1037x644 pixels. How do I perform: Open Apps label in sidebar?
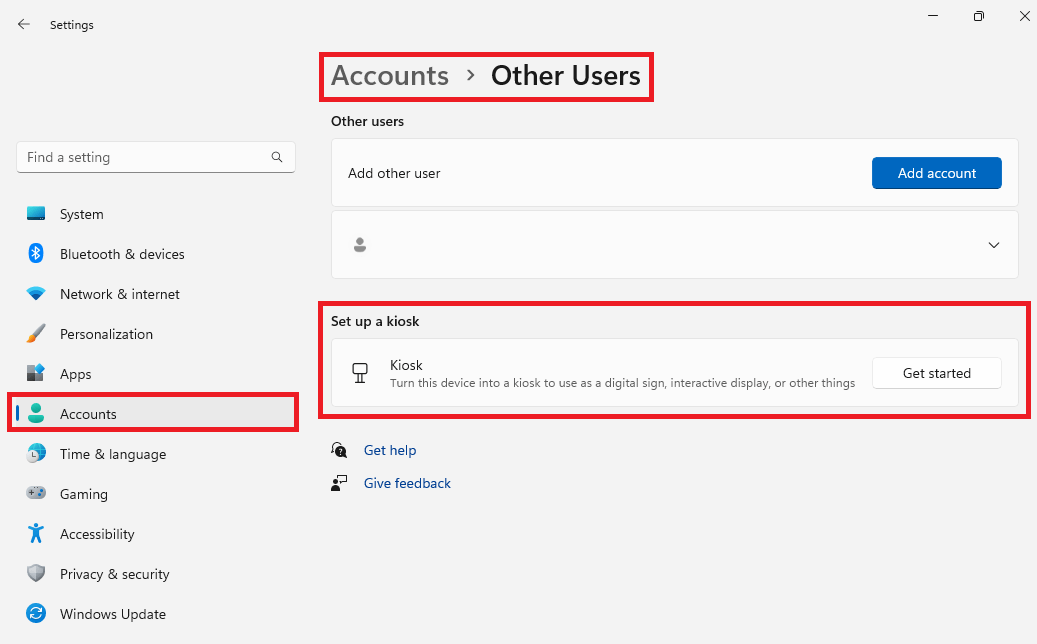click(75, 374)
